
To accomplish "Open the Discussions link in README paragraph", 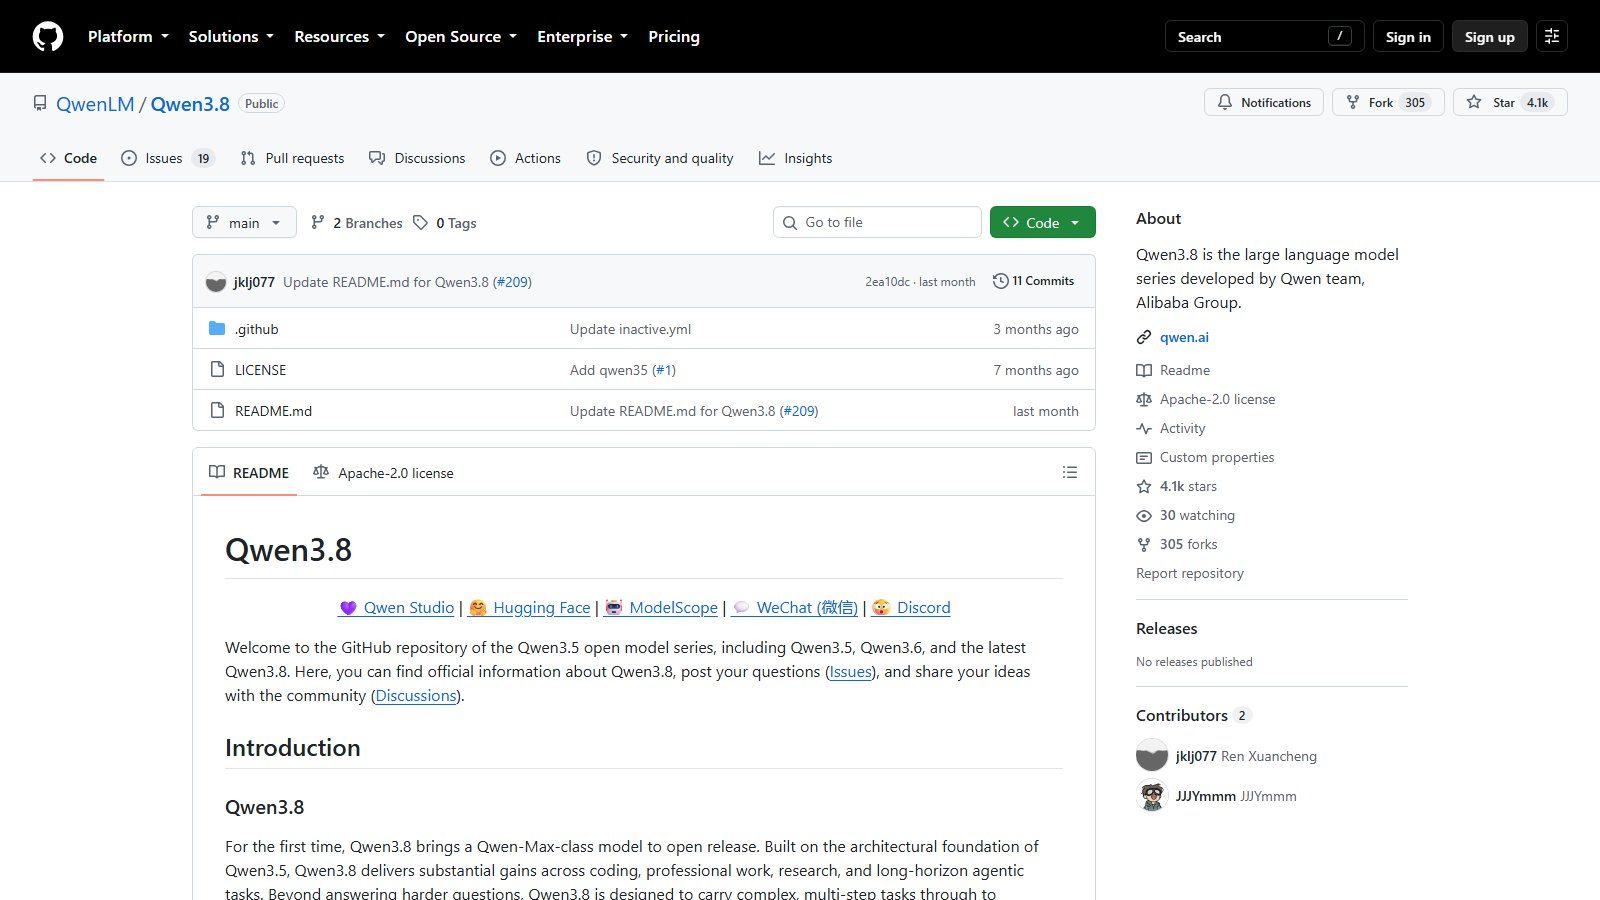I will pyautogui.click(x=416, y=696).
